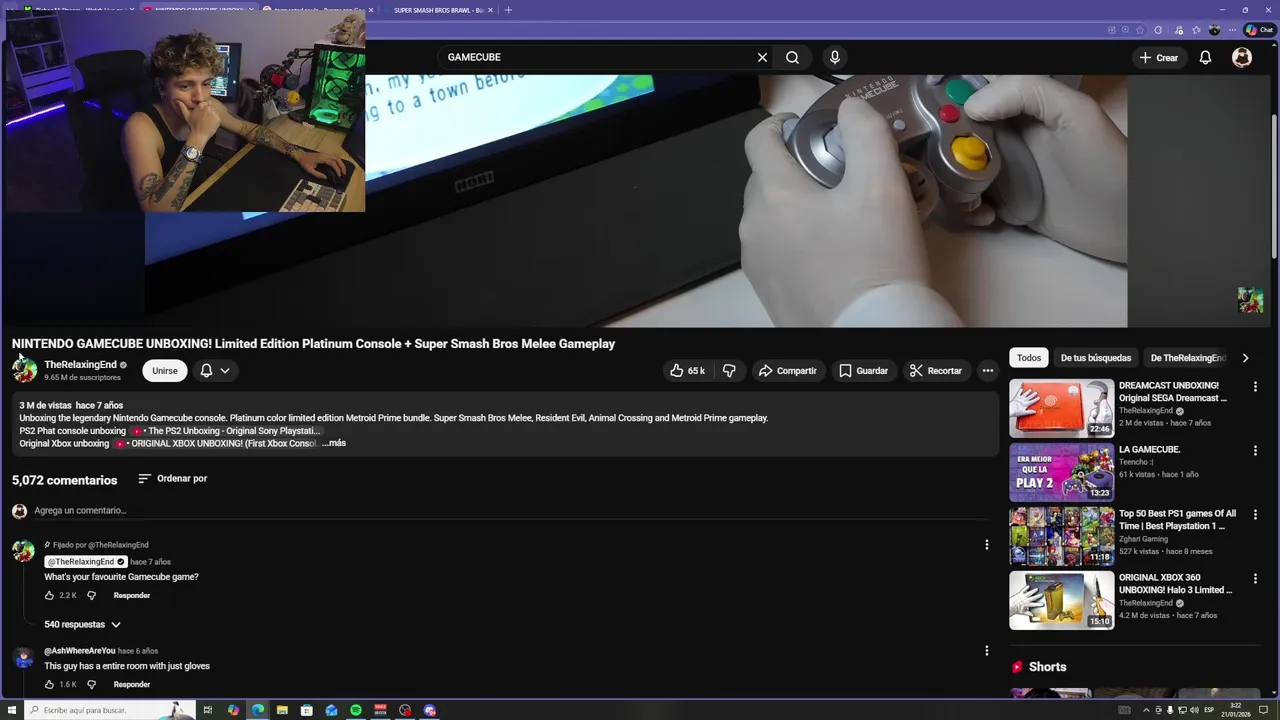Select De tus búsquedas filter chip

(x=1096, y=358)
